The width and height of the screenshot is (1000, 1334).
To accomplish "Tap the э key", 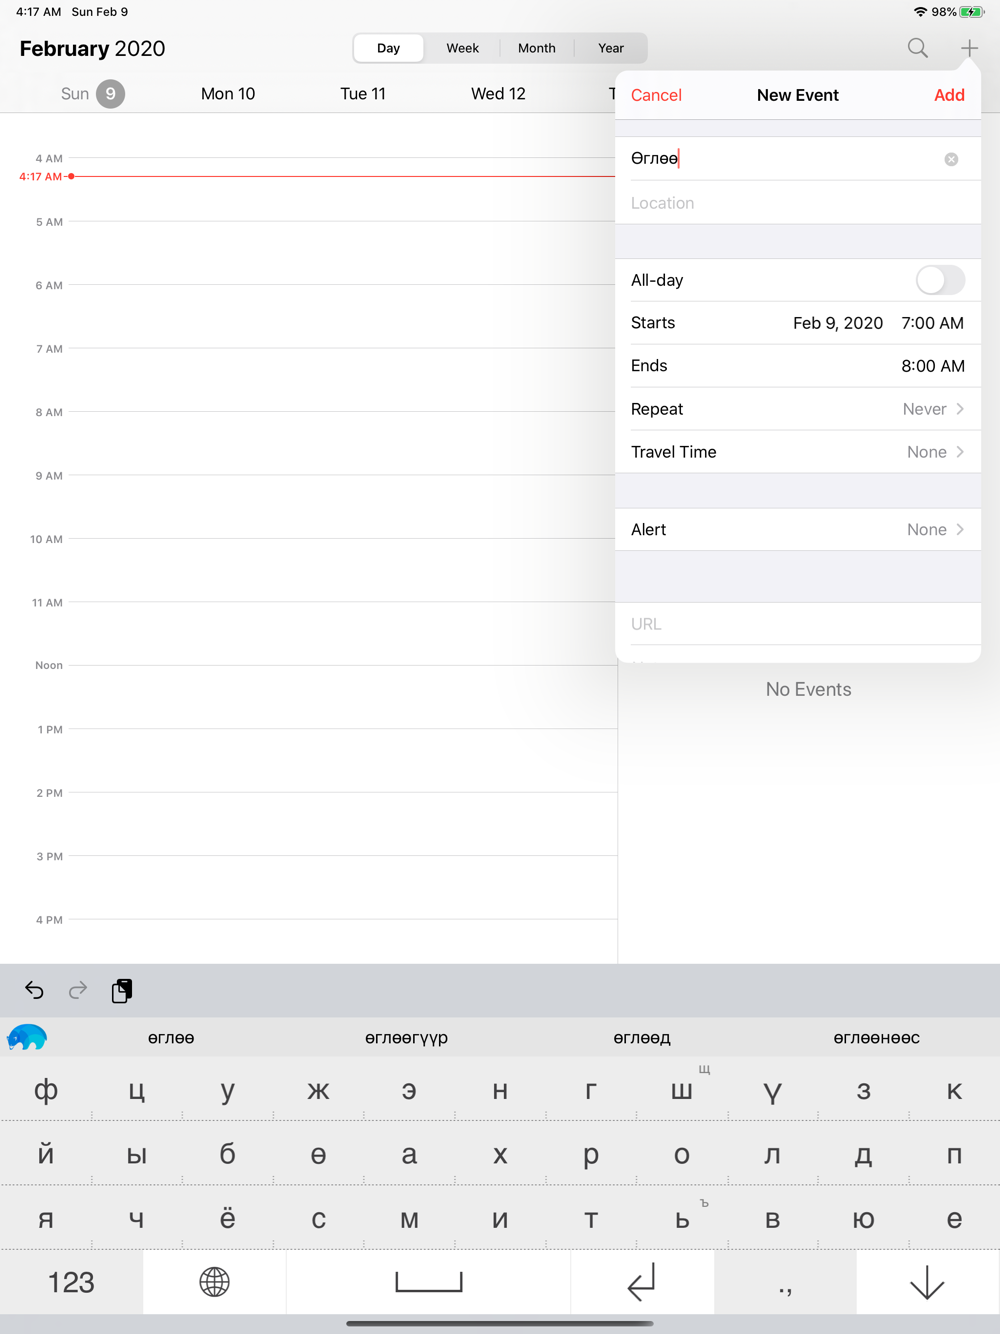I will pos(409,1090).
